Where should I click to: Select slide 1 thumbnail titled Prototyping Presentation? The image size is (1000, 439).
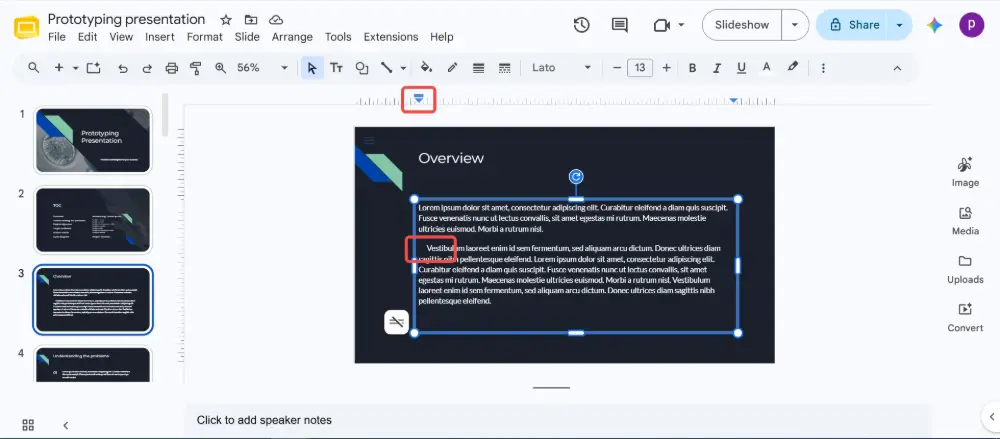coord(93,140)
